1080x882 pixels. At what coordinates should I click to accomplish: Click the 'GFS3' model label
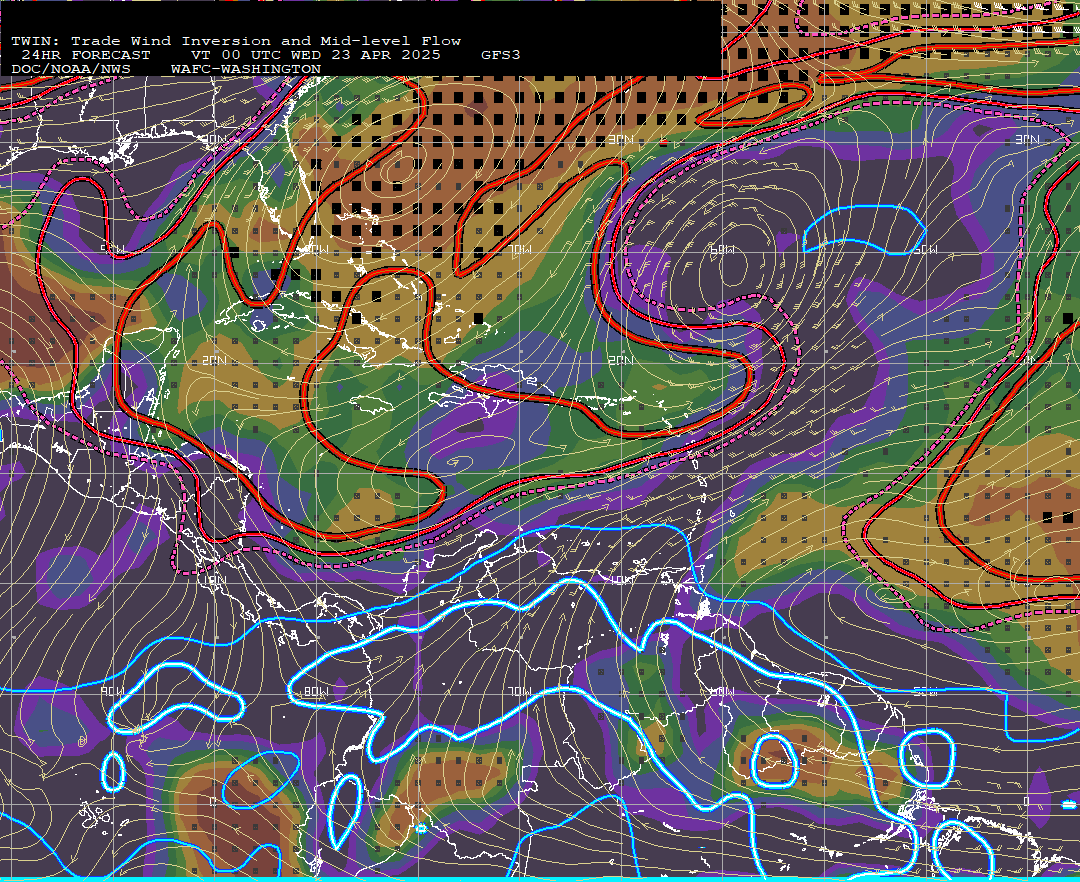coord(501,55)
